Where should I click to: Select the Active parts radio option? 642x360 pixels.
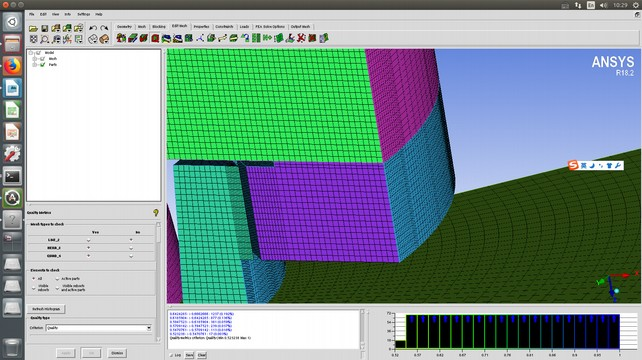57,278
